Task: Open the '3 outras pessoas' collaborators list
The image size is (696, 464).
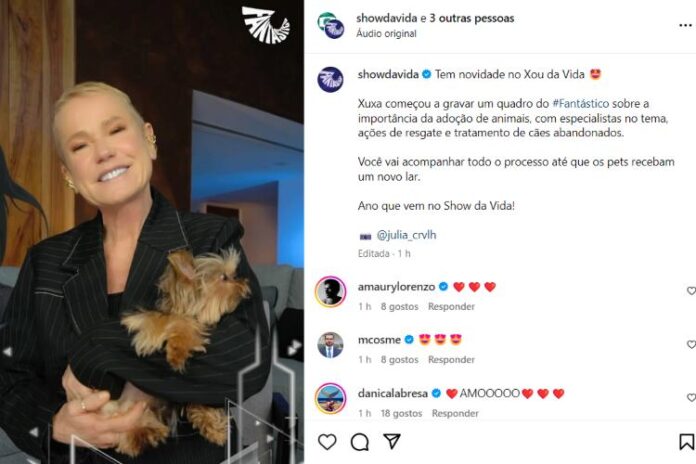Action: pyautogui.click(x=471, y=18)
